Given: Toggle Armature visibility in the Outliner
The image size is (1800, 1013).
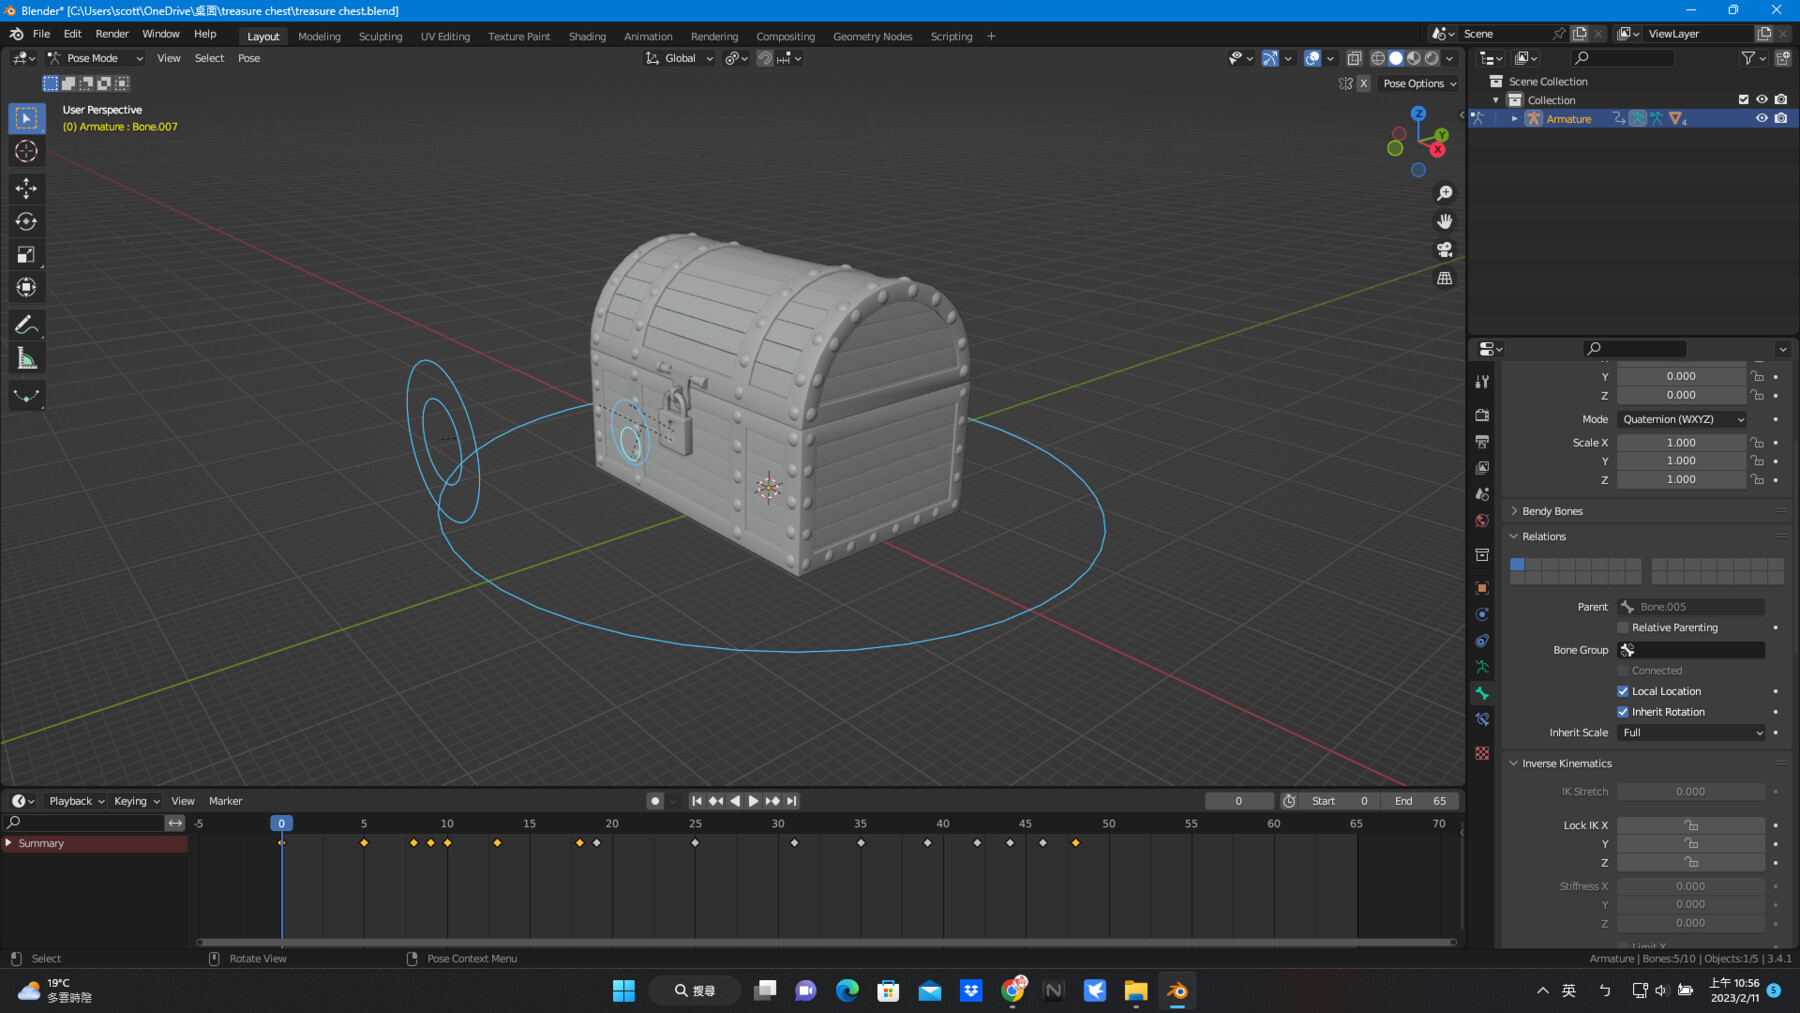Looking at the screenshot, I should tap(1762, 118).
